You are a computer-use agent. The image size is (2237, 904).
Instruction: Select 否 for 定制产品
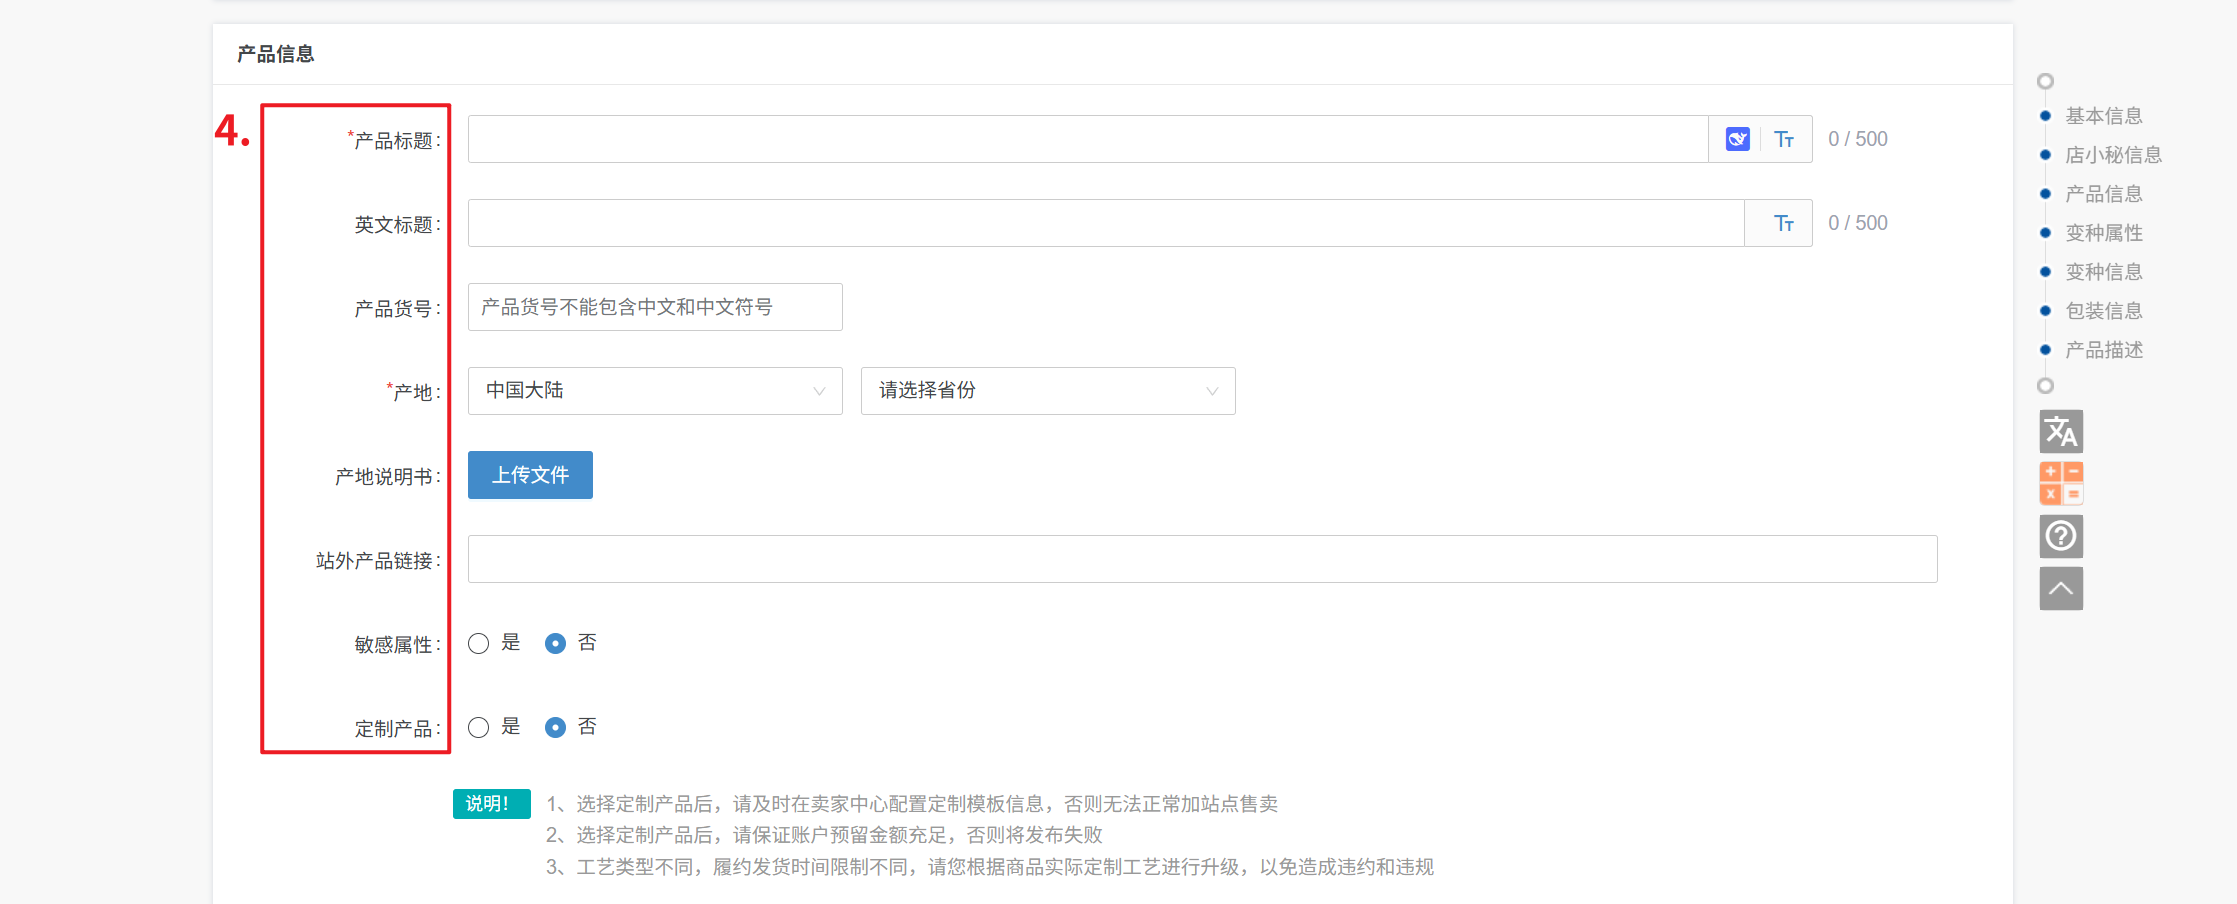(x=555, y=727)
